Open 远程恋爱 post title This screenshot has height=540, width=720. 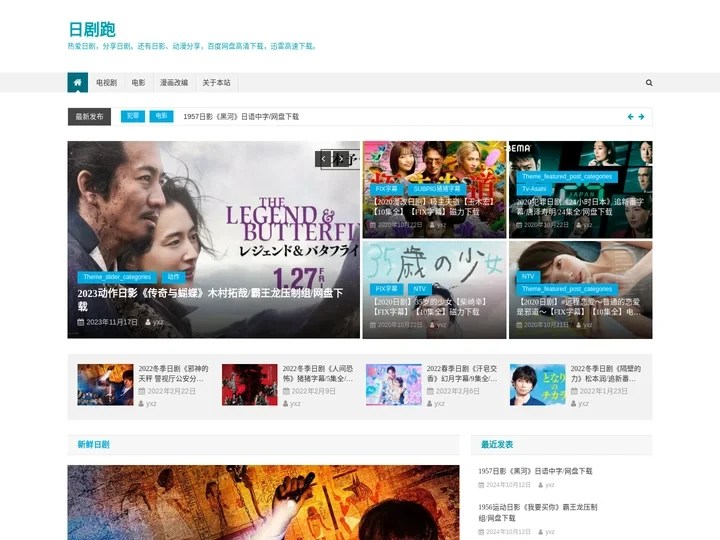pos(579,307)
